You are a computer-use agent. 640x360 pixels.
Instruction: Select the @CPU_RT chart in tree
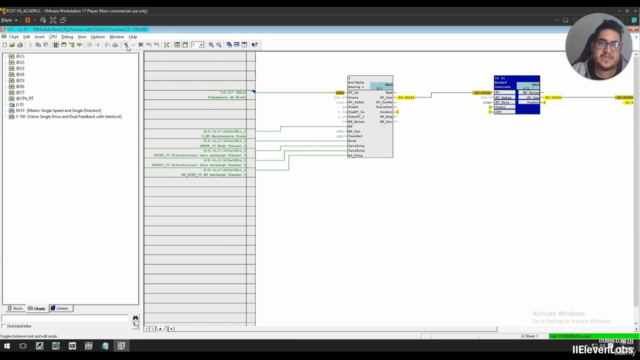click(x=21, y=98)
